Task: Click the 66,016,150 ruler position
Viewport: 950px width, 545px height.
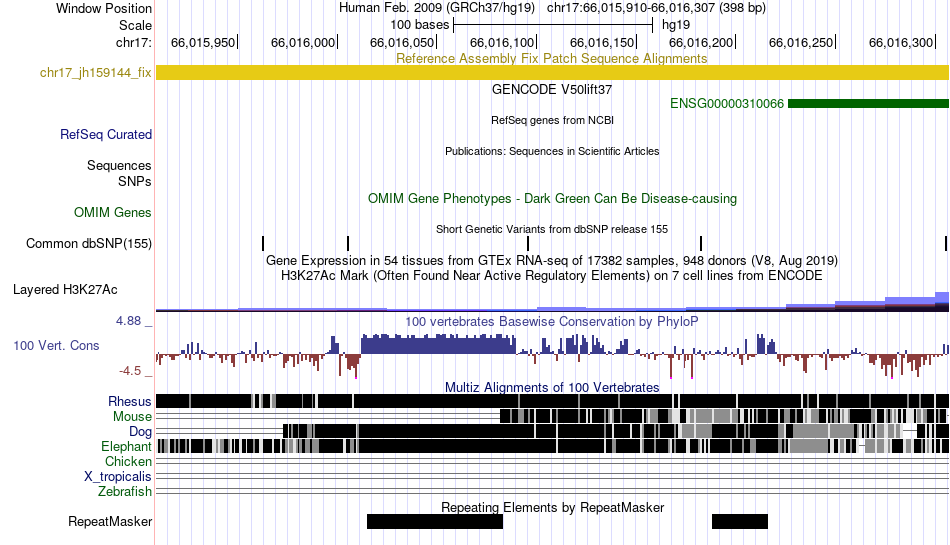Action: pyautogui.click(x=602, y=42)
